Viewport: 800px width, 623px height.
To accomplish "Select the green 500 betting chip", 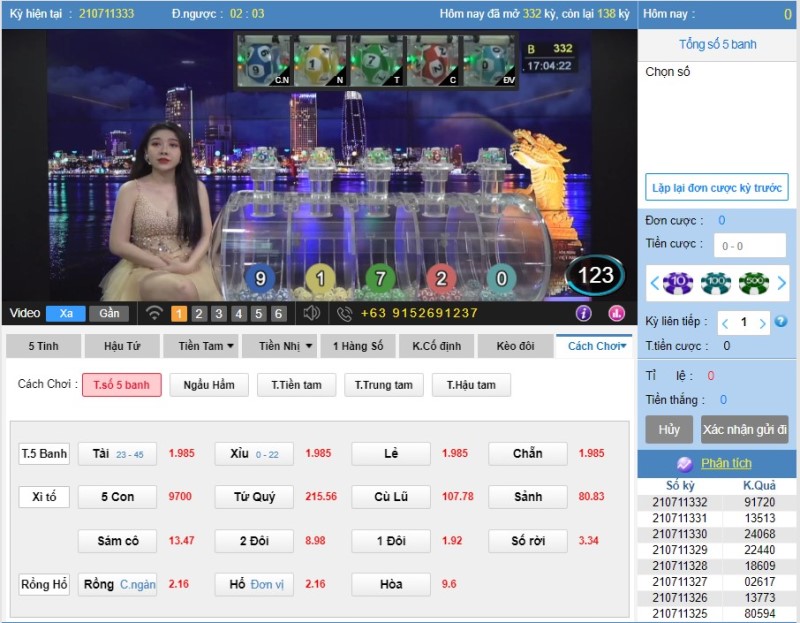I will (x=753, y=283).
